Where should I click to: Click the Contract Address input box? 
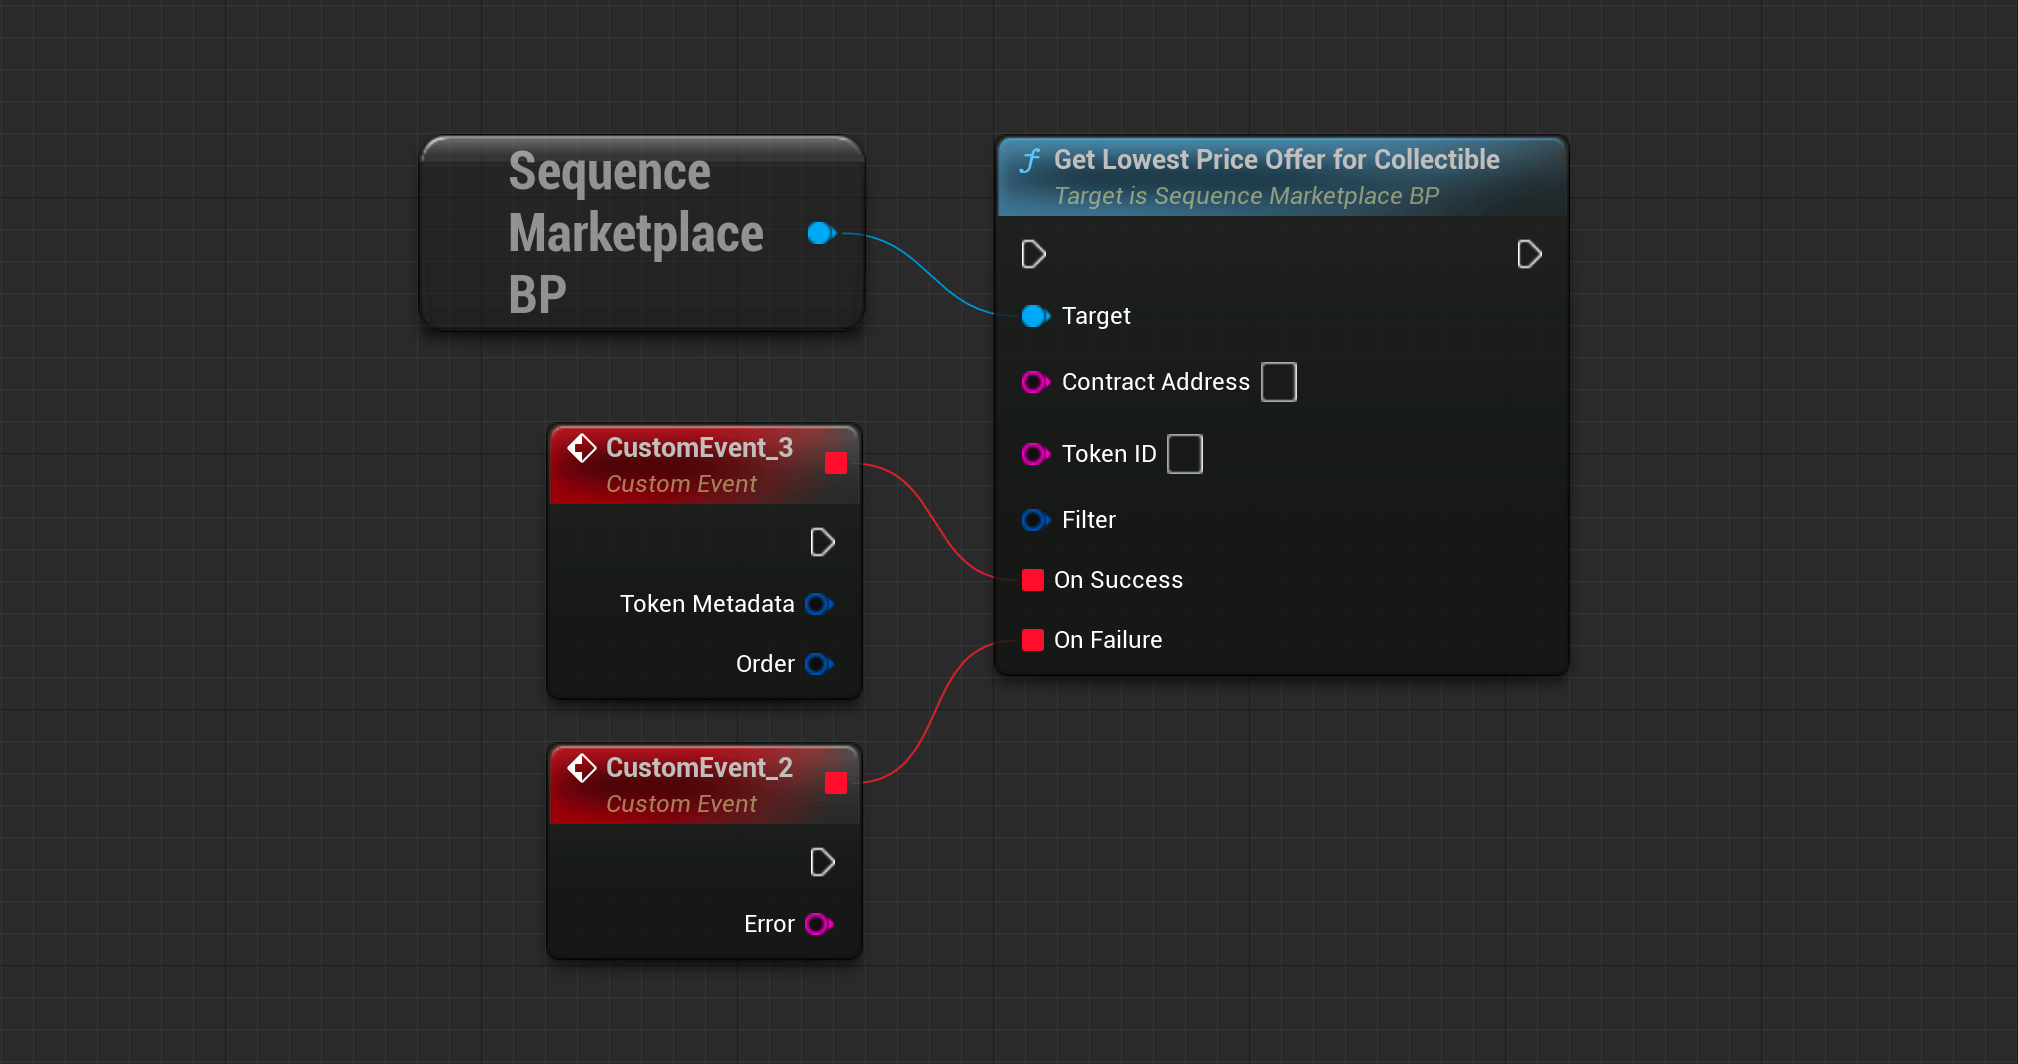pos(1279,382)
